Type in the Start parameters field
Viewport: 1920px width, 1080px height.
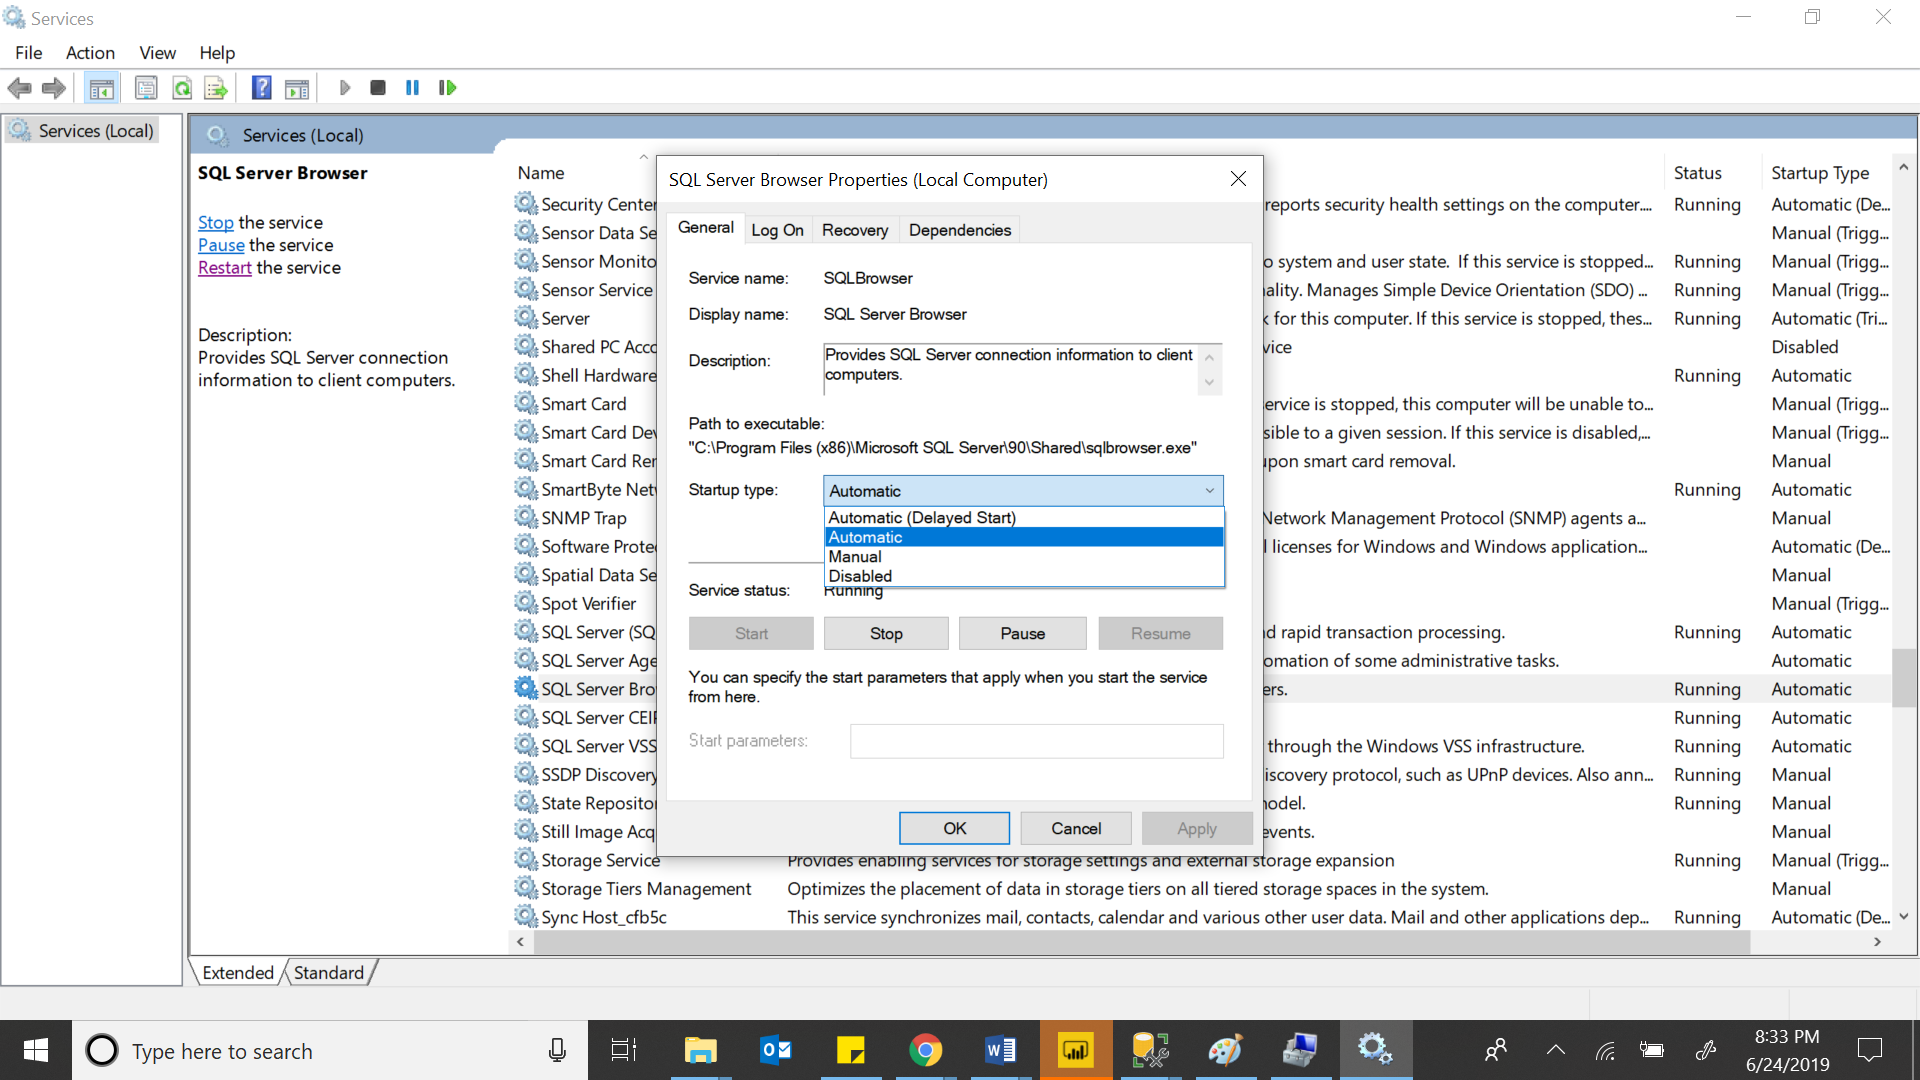(x=1036, y=741)
